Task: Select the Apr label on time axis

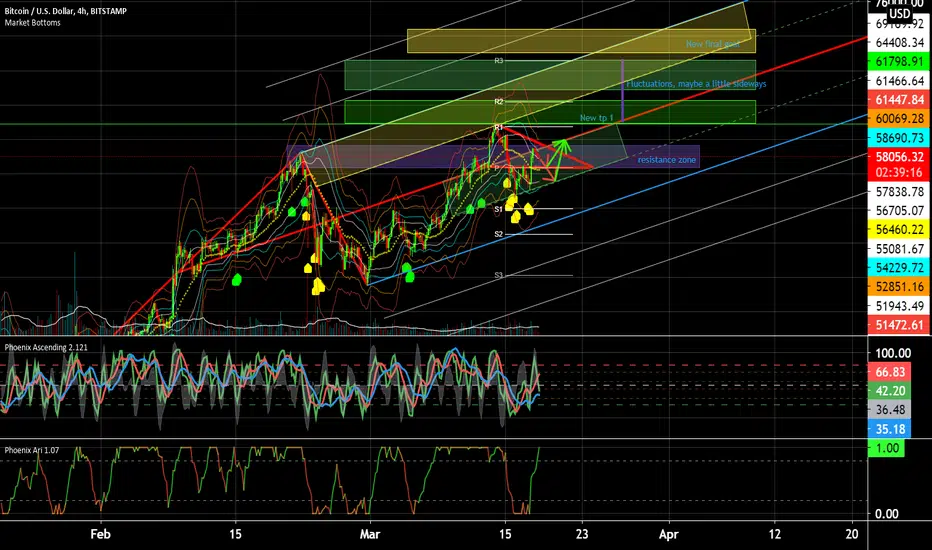Action: 669,534
